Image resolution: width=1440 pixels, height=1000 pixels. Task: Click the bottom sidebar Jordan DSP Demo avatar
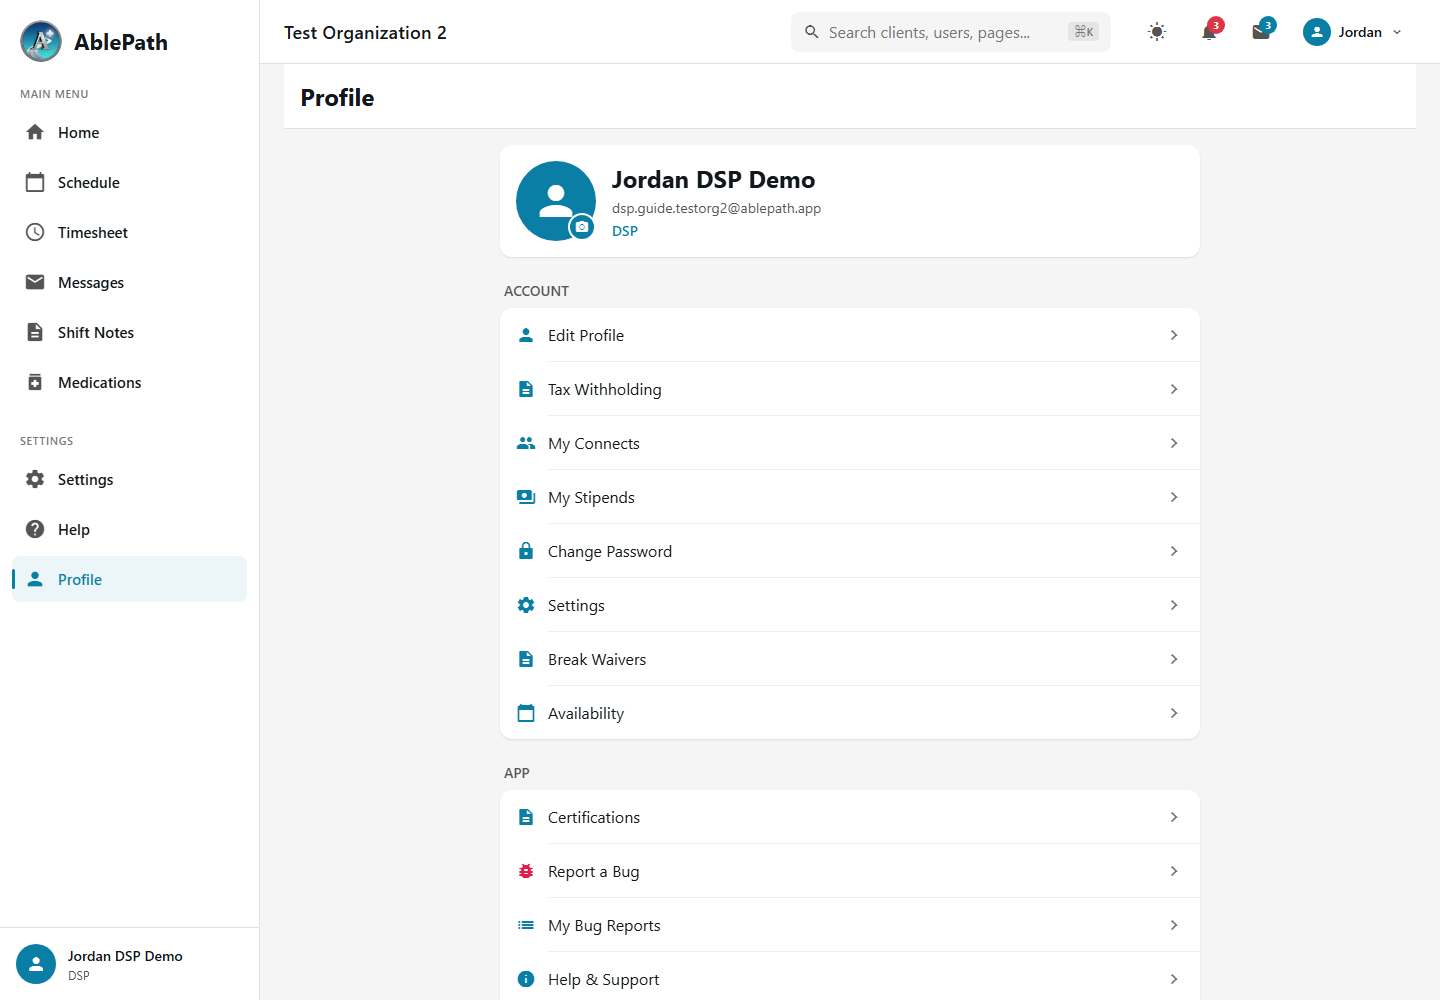[36, 964]
